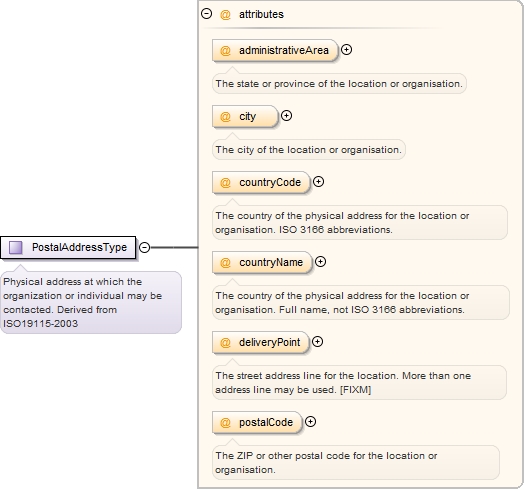The image size is (525, 490).
Task: Expand the deliveryPoint attribute plus button
Action: point(317,342)
